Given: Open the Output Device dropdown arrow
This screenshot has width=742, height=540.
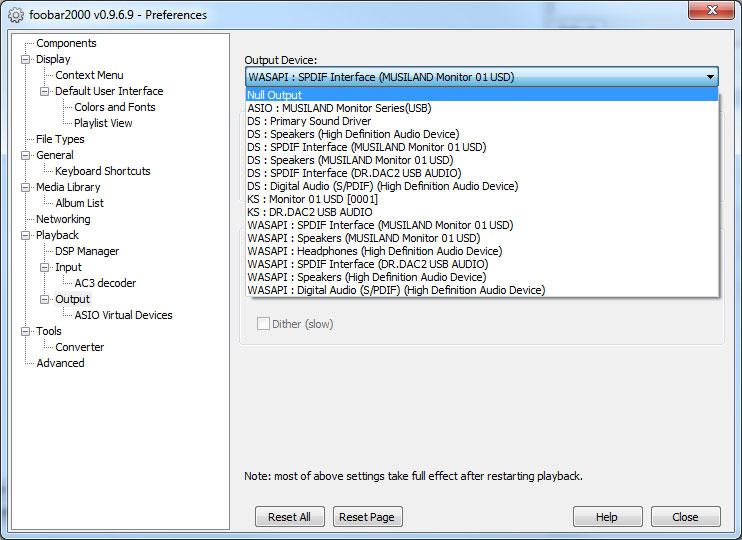Looking at the screenshot, I should pos(709,77).
